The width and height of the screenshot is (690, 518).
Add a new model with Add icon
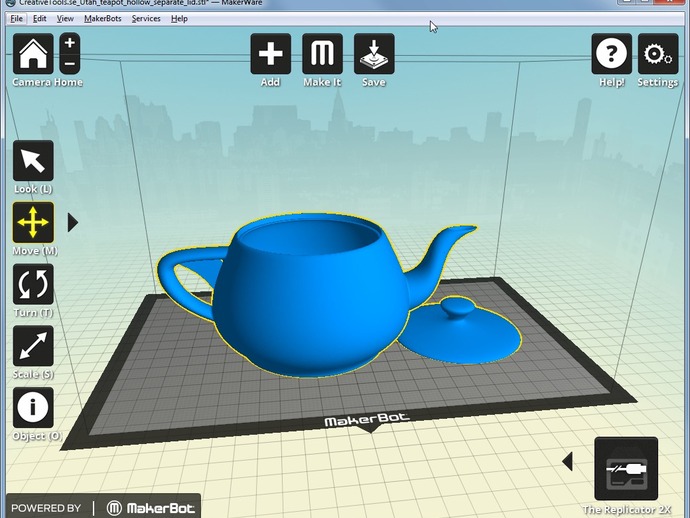[271, 54]
